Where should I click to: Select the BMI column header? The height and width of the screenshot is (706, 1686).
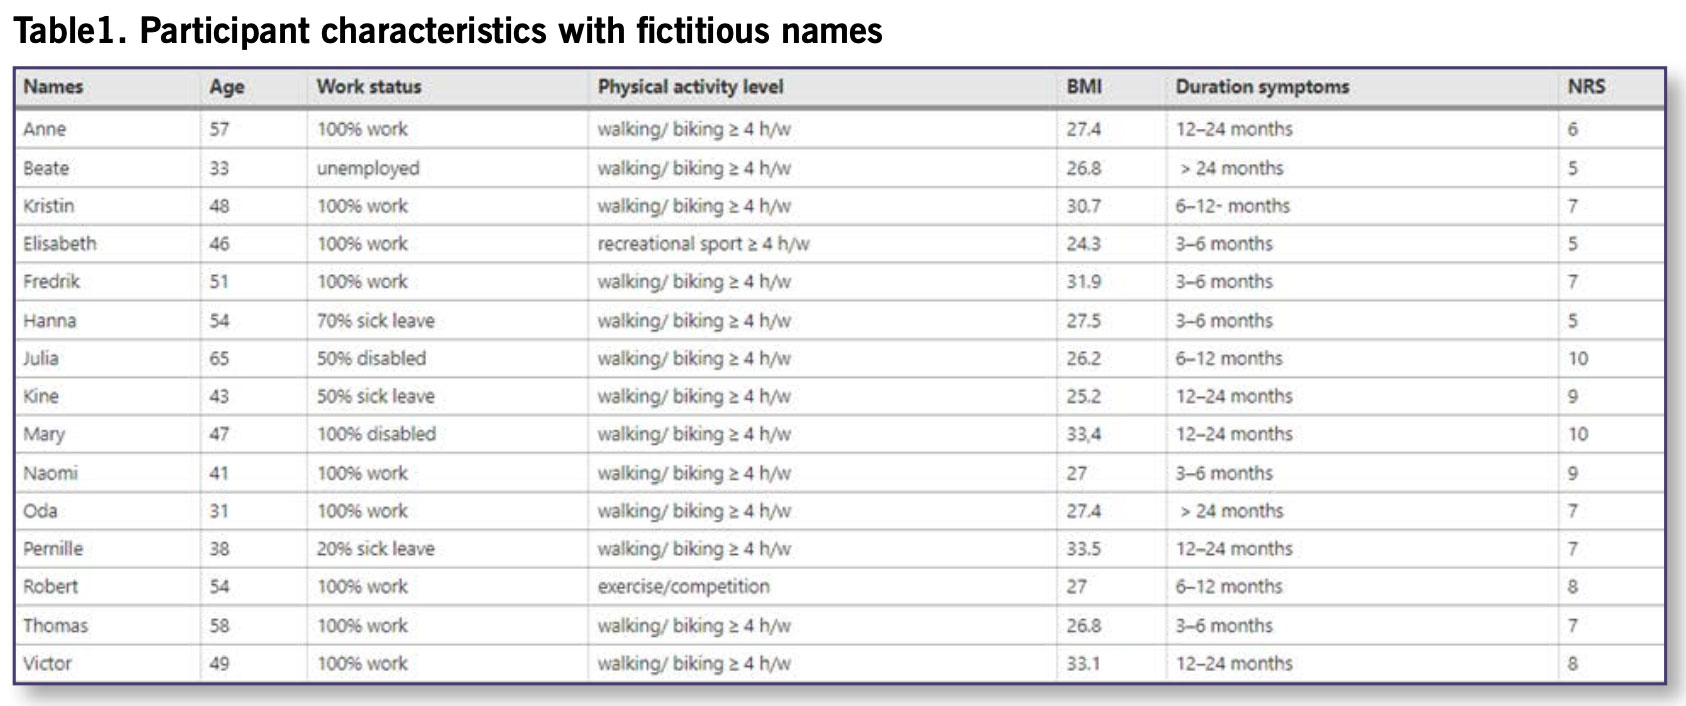point(1084,87)
